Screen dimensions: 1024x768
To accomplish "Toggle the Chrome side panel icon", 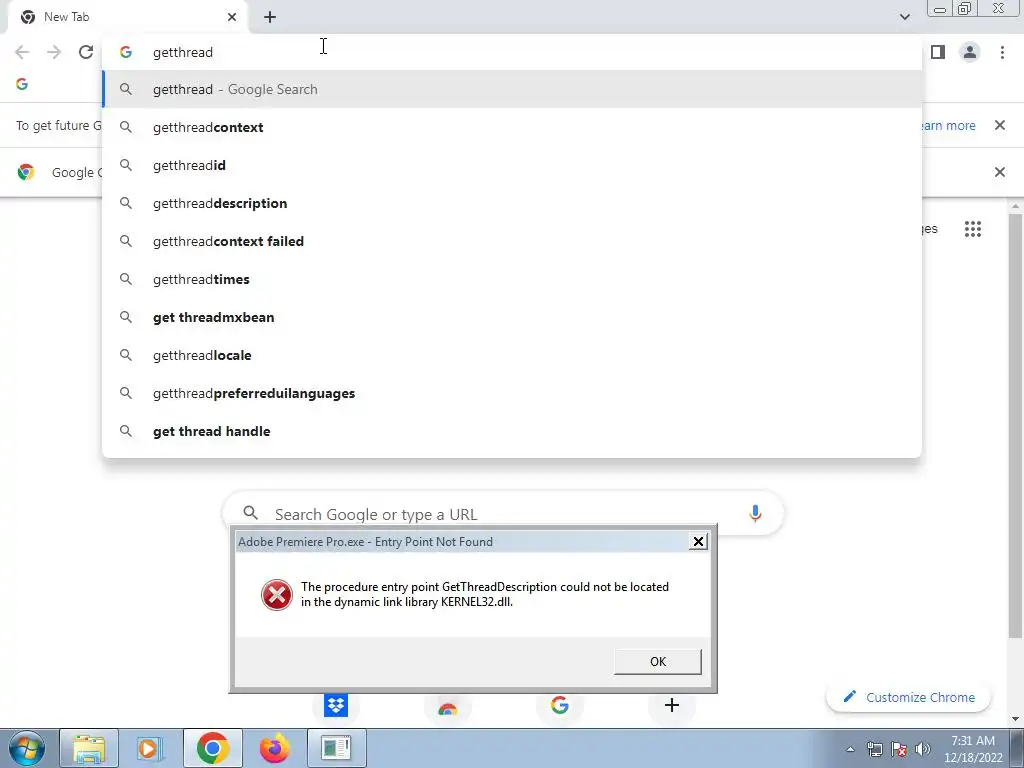I will coord(938,52).
